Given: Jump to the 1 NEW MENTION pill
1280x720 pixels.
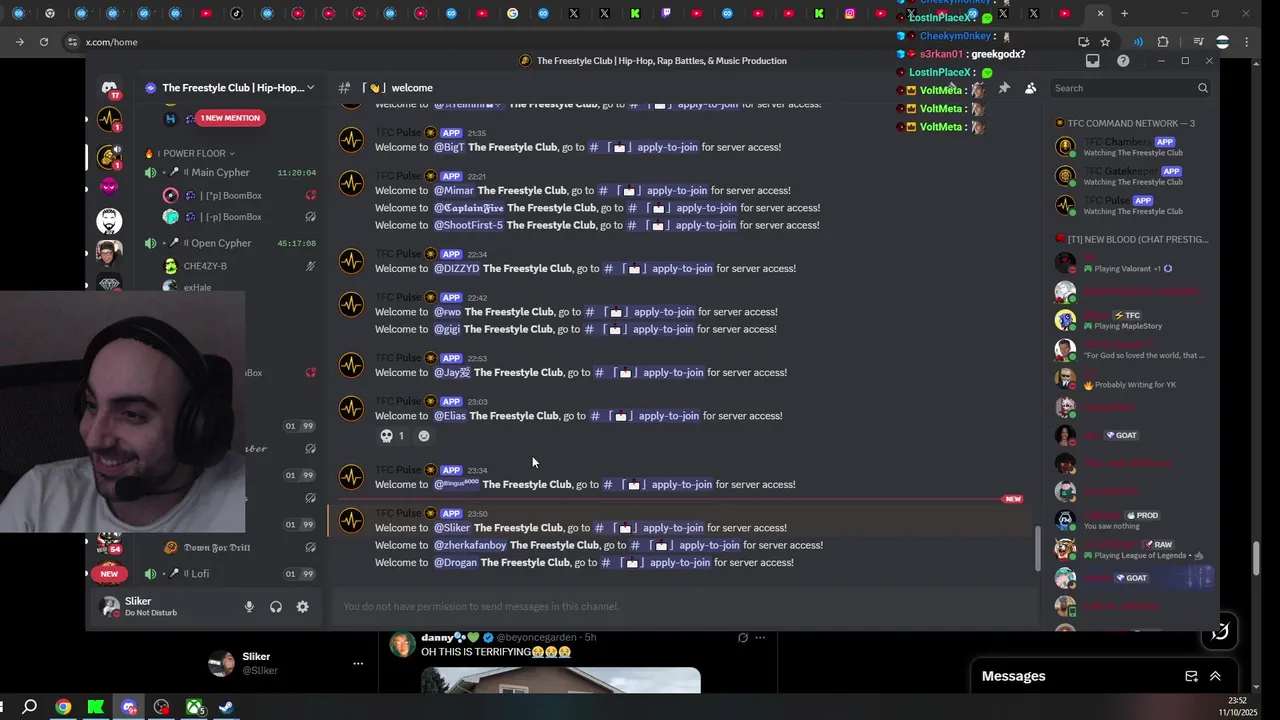Looking at the screenshot, I should (229, 118).
